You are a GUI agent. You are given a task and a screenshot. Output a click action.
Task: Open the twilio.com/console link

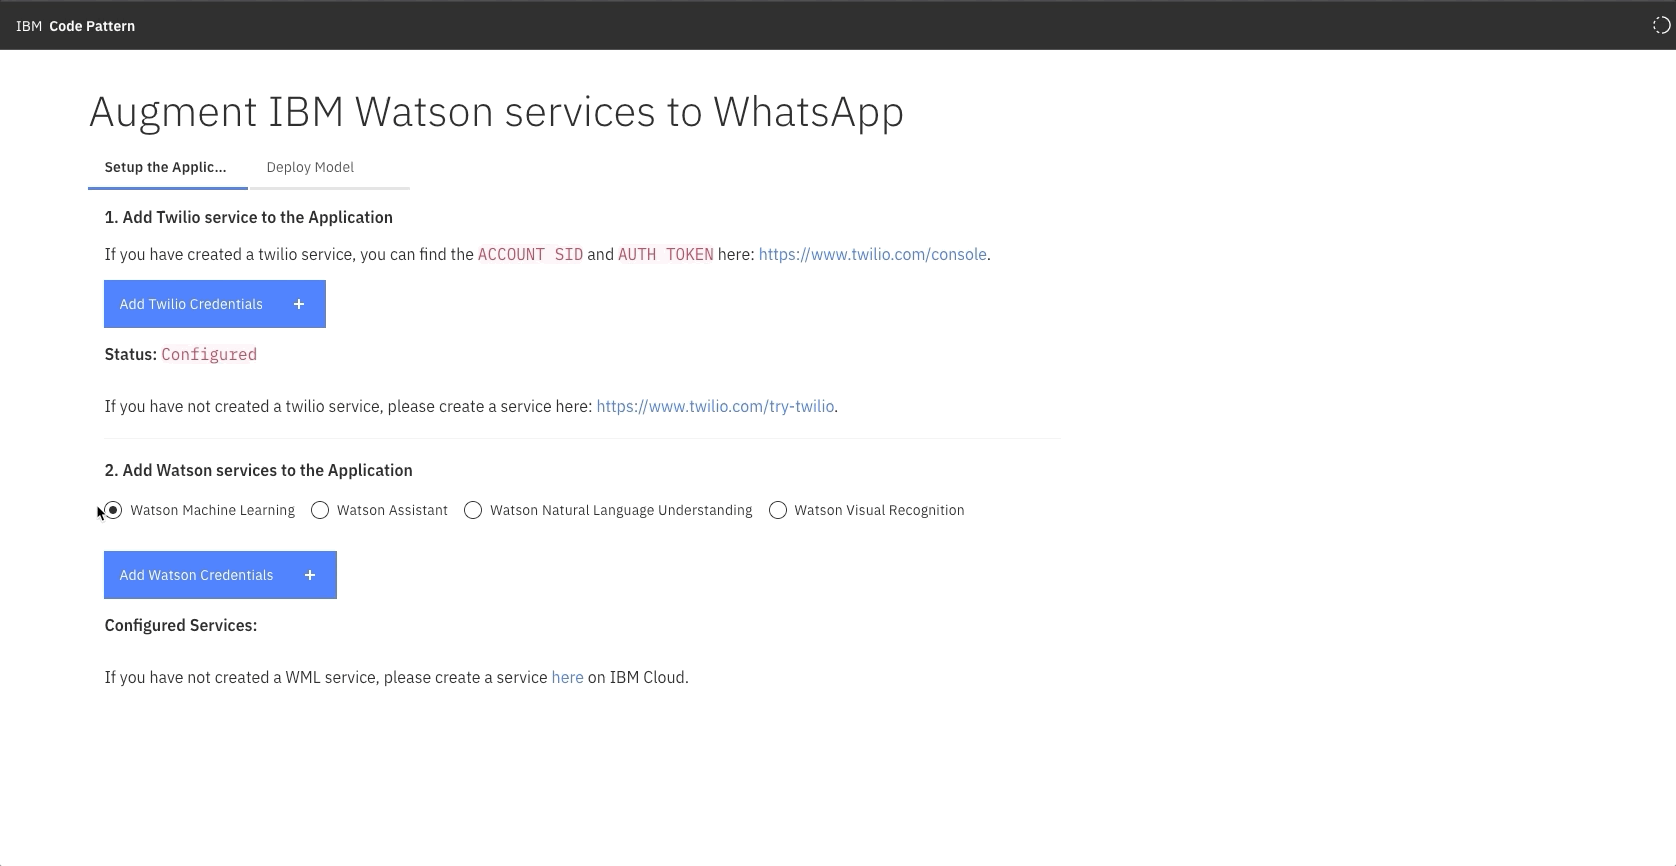[x=872, y=254]
